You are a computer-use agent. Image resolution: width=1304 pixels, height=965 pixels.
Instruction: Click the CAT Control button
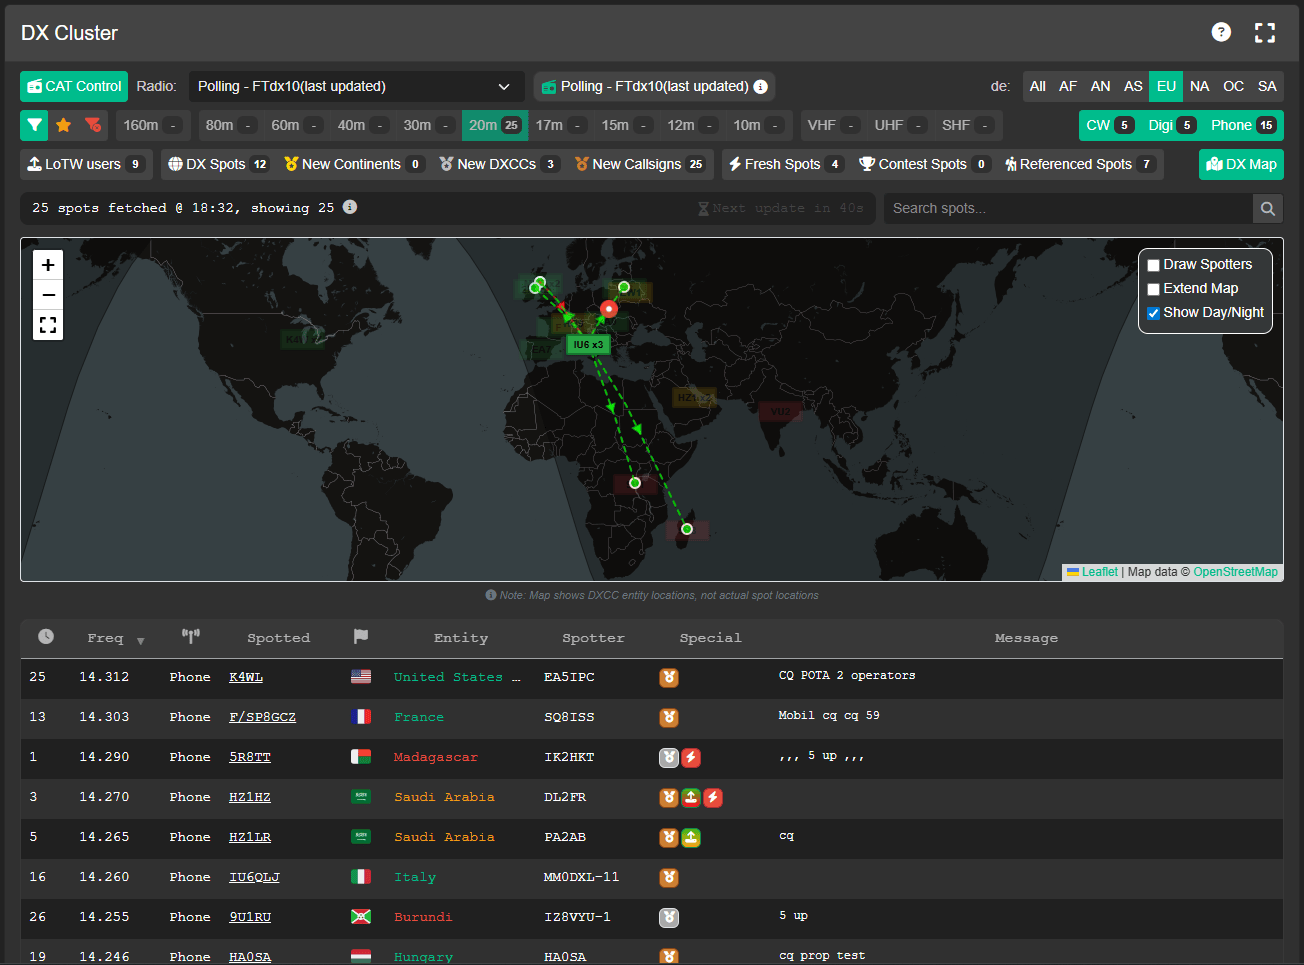coord(74,86)
